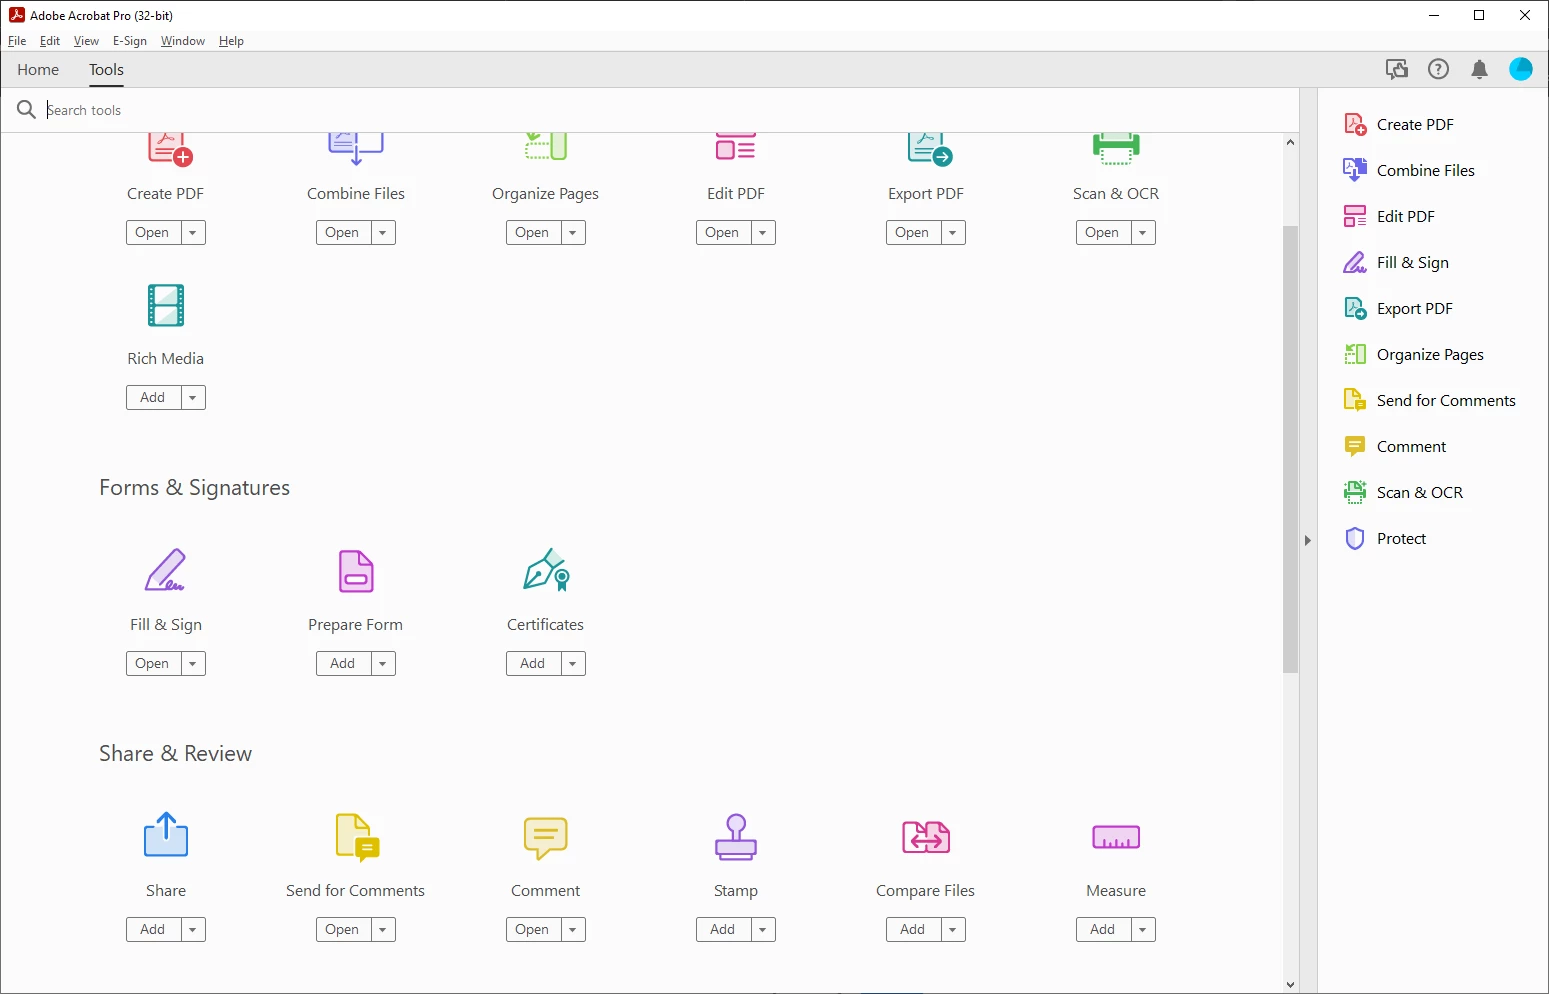Open the E-Sign menu
Image resolution: width=1549 pixels, height=994 pixels.
coord(130,41)
